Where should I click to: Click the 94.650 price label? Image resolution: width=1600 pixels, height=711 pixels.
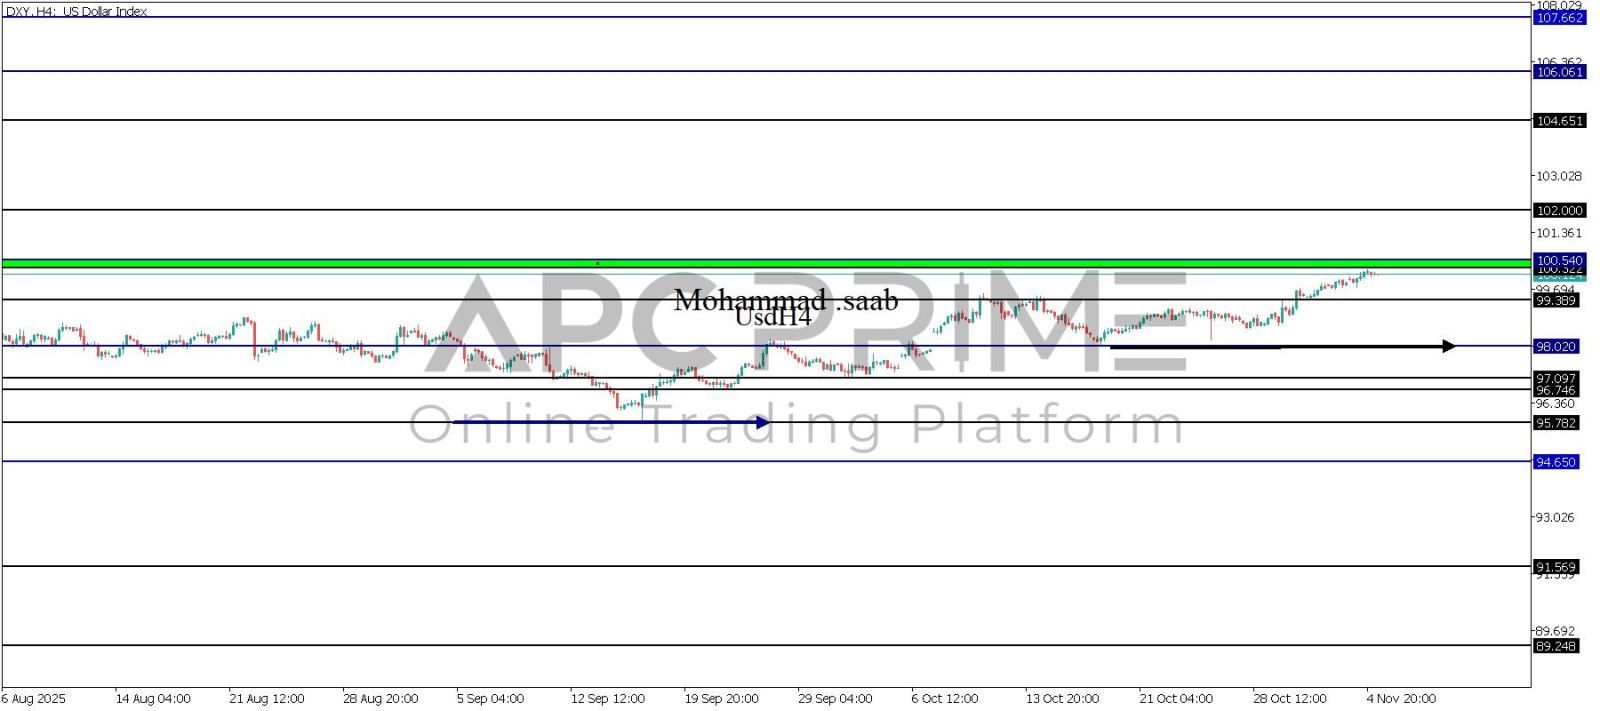(1556, 462)
